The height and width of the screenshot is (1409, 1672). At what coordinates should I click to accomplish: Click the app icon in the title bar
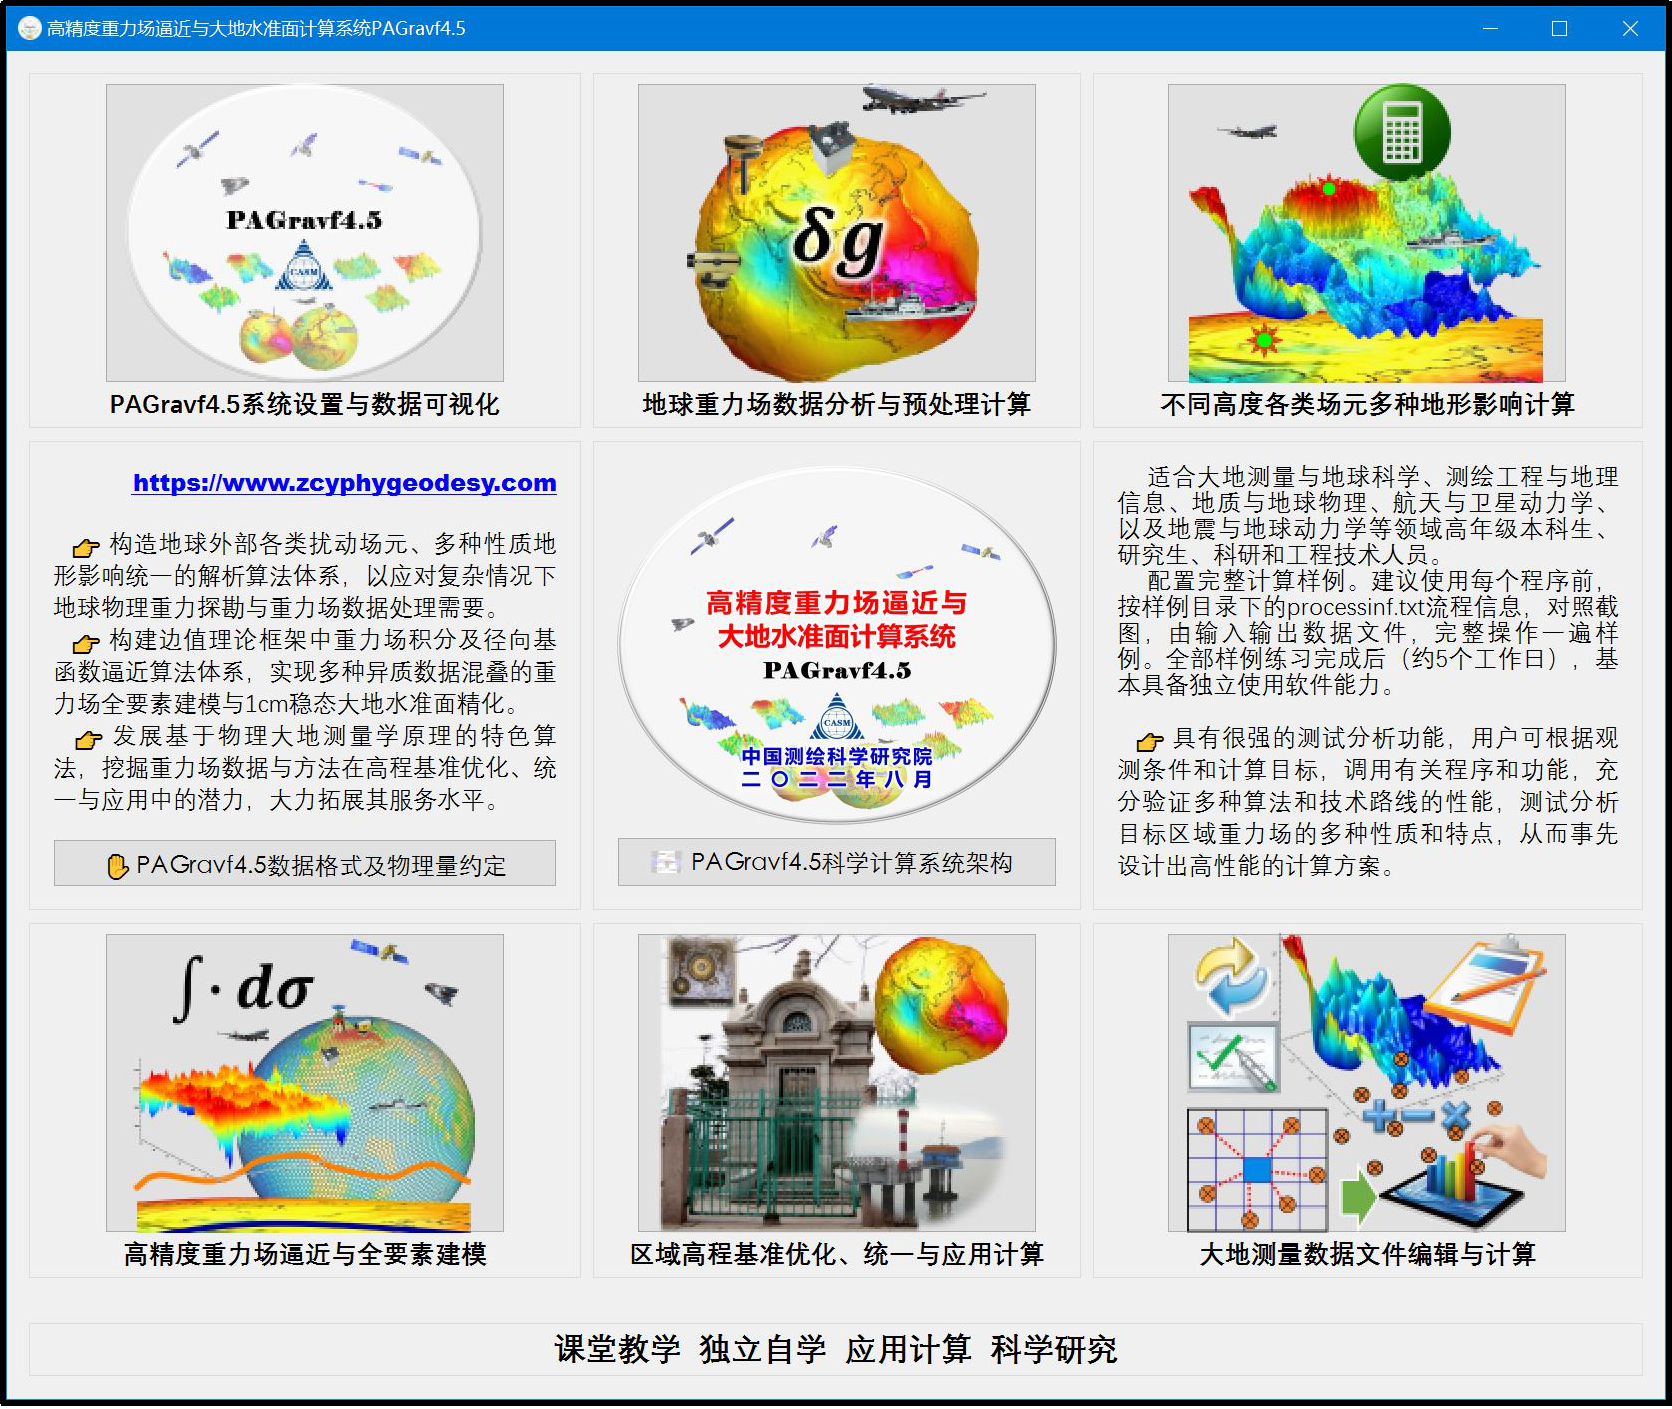pos(29,28)
